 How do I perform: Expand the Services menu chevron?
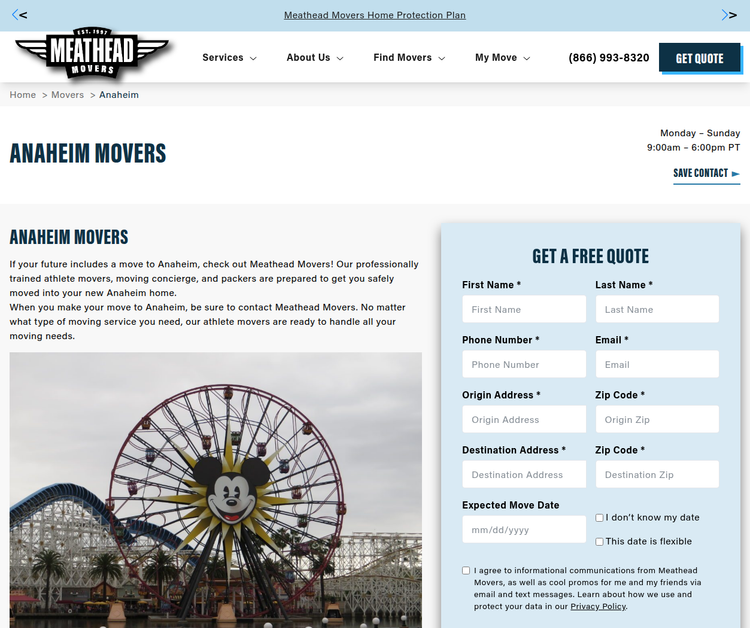coord(254,58)
